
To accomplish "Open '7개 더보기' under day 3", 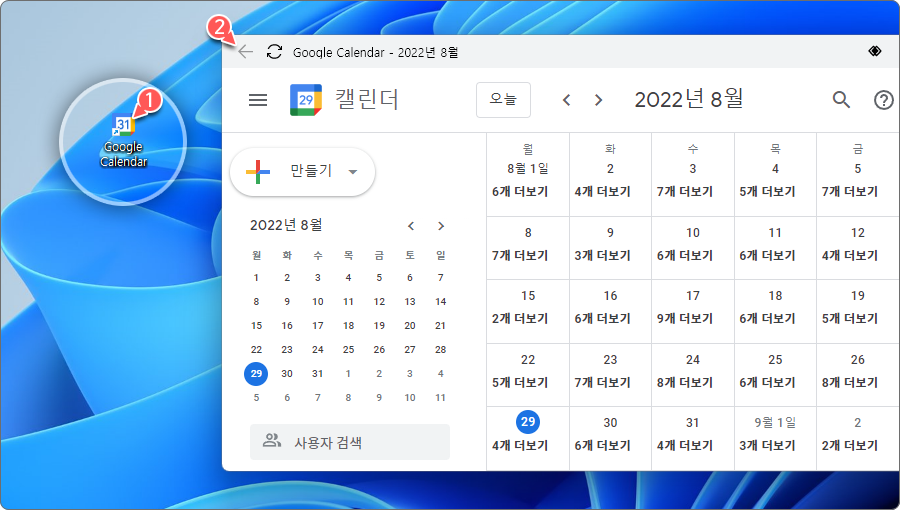I will tap(685, 192).
